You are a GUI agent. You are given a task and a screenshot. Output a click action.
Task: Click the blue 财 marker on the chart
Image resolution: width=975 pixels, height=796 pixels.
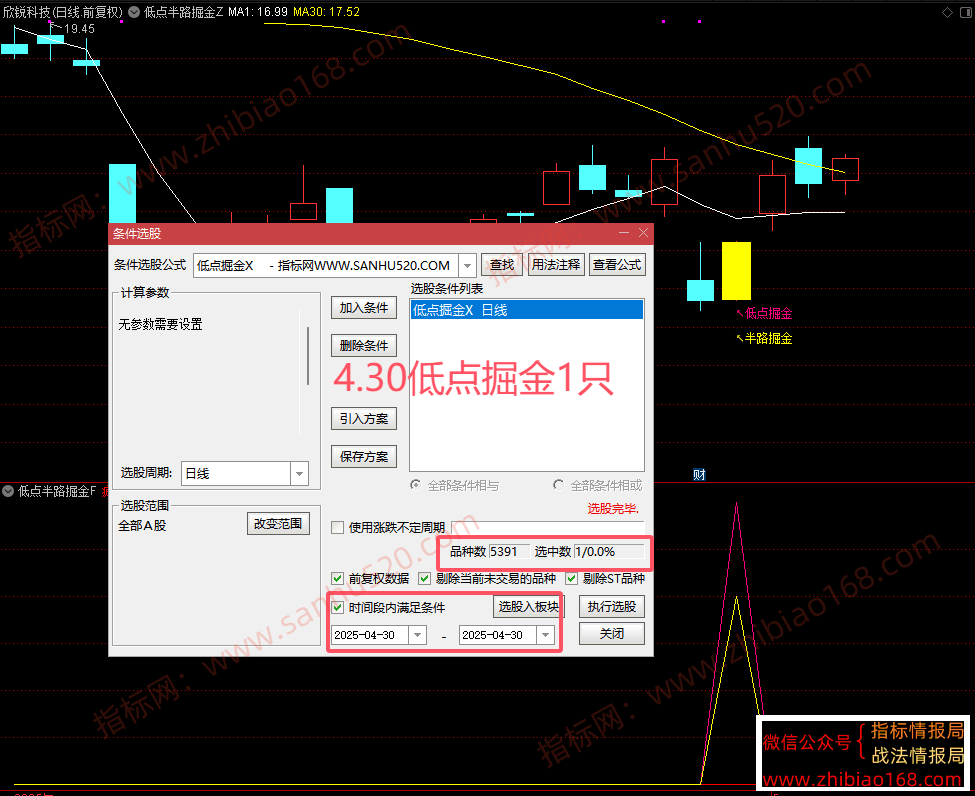(x=700, y=475)
